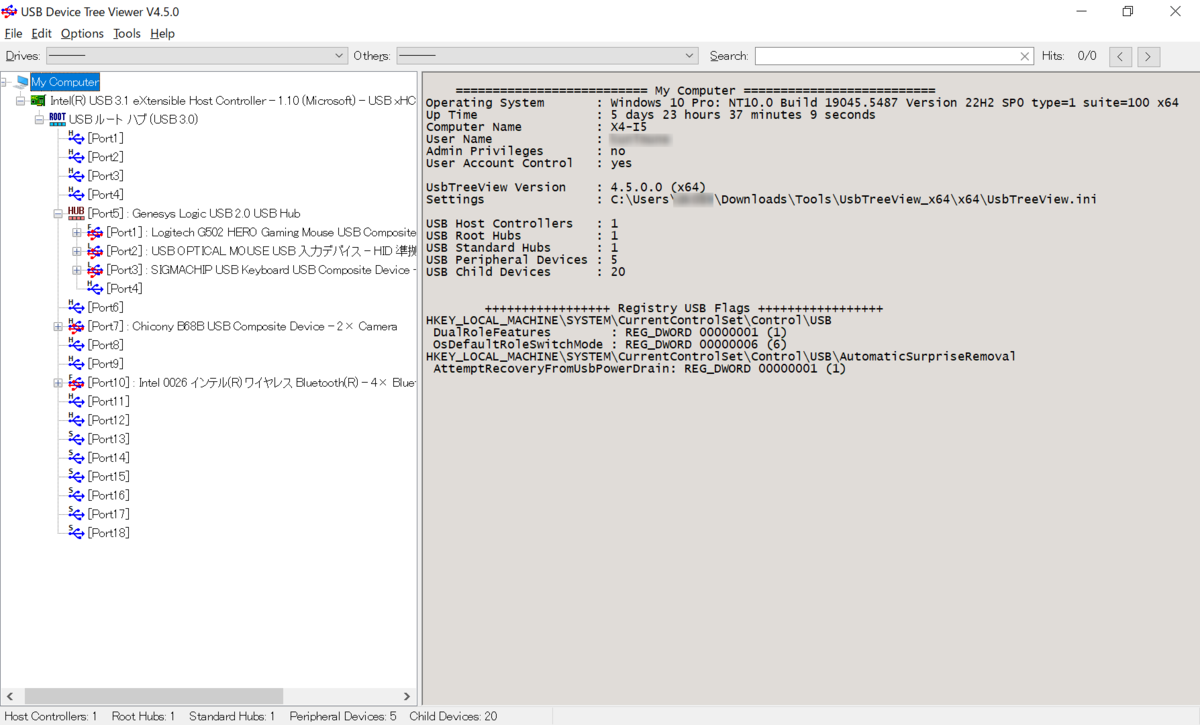Go to next search hit
Viewport: 1200px width, 725px height.
[x=1149, y=56]
